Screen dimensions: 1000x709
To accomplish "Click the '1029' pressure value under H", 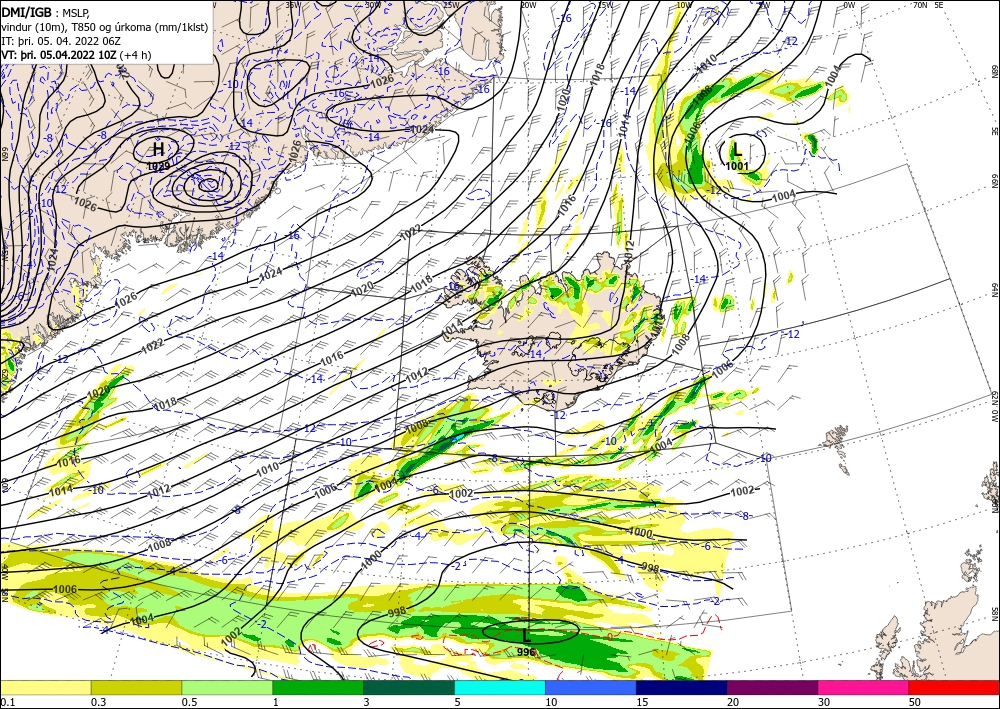I will (158, 166).
